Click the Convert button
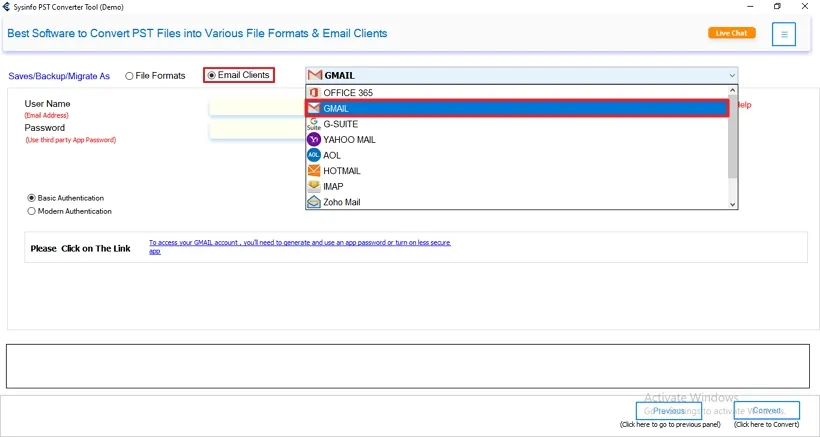 [x=767, y=411]
